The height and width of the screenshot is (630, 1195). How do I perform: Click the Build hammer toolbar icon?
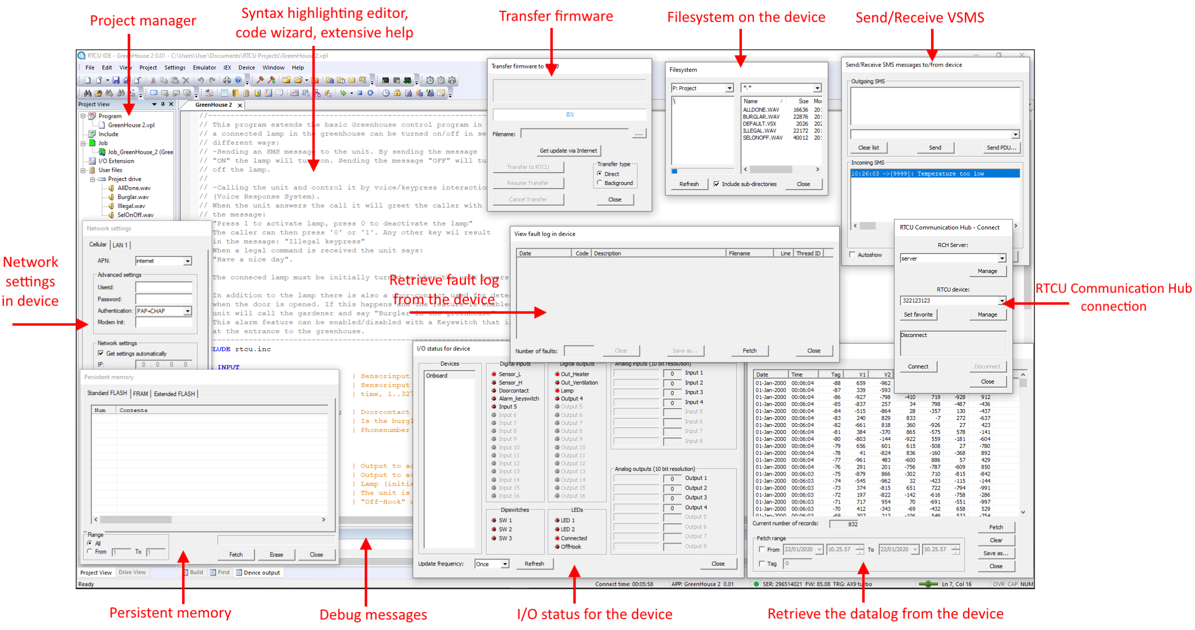click(260, 80)
